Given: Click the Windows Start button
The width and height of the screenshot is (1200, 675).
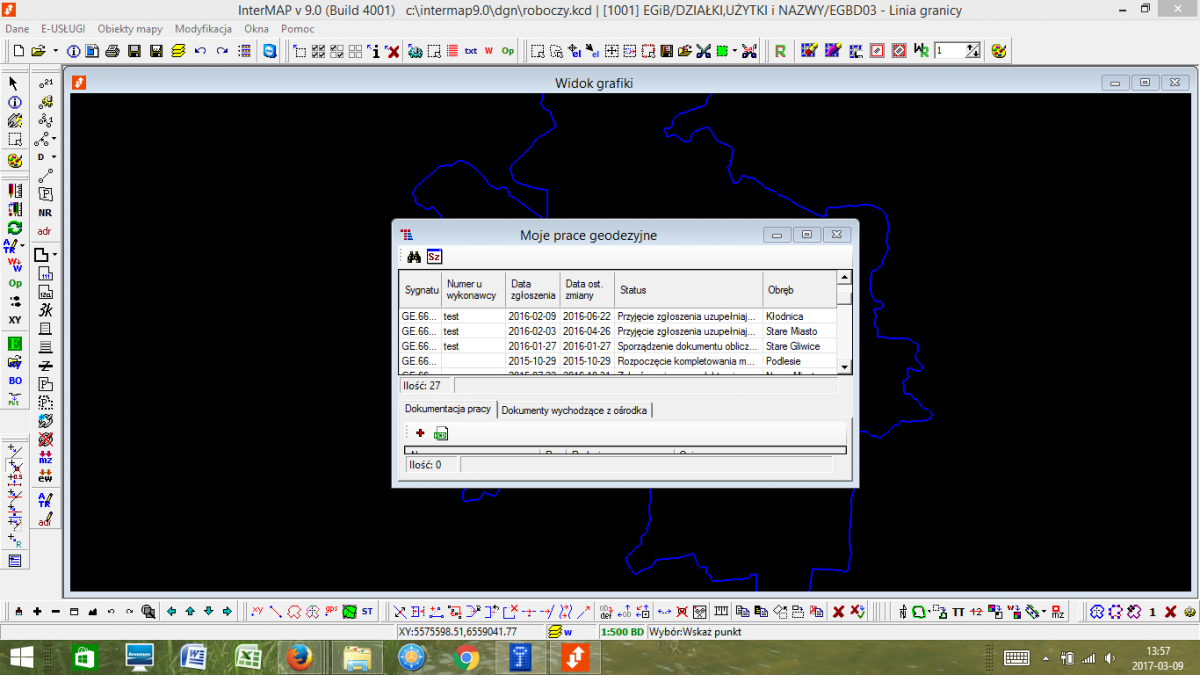Looking at the screenshot, I should 22,658.
